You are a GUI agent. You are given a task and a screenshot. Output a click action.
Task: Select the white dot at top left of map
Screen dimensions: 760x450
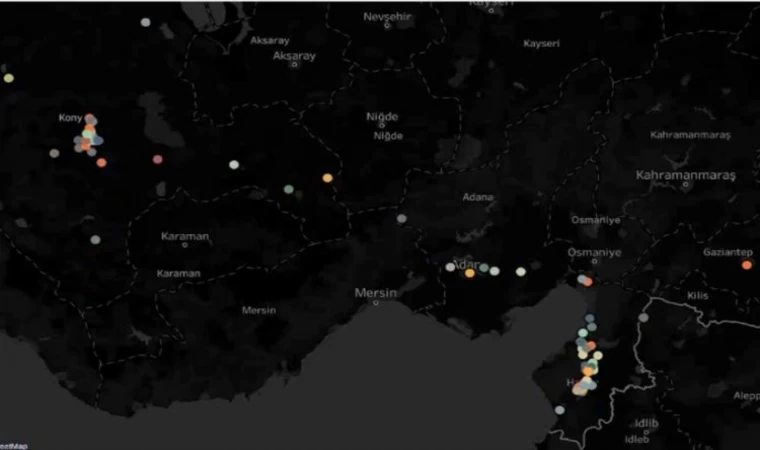pos(146,22)
